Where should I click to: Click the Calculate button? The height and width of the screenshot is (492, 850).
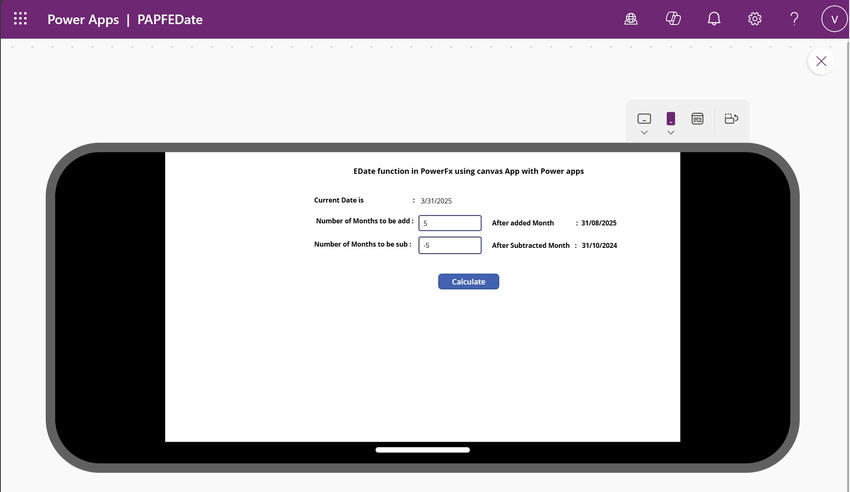click(468, 282)
